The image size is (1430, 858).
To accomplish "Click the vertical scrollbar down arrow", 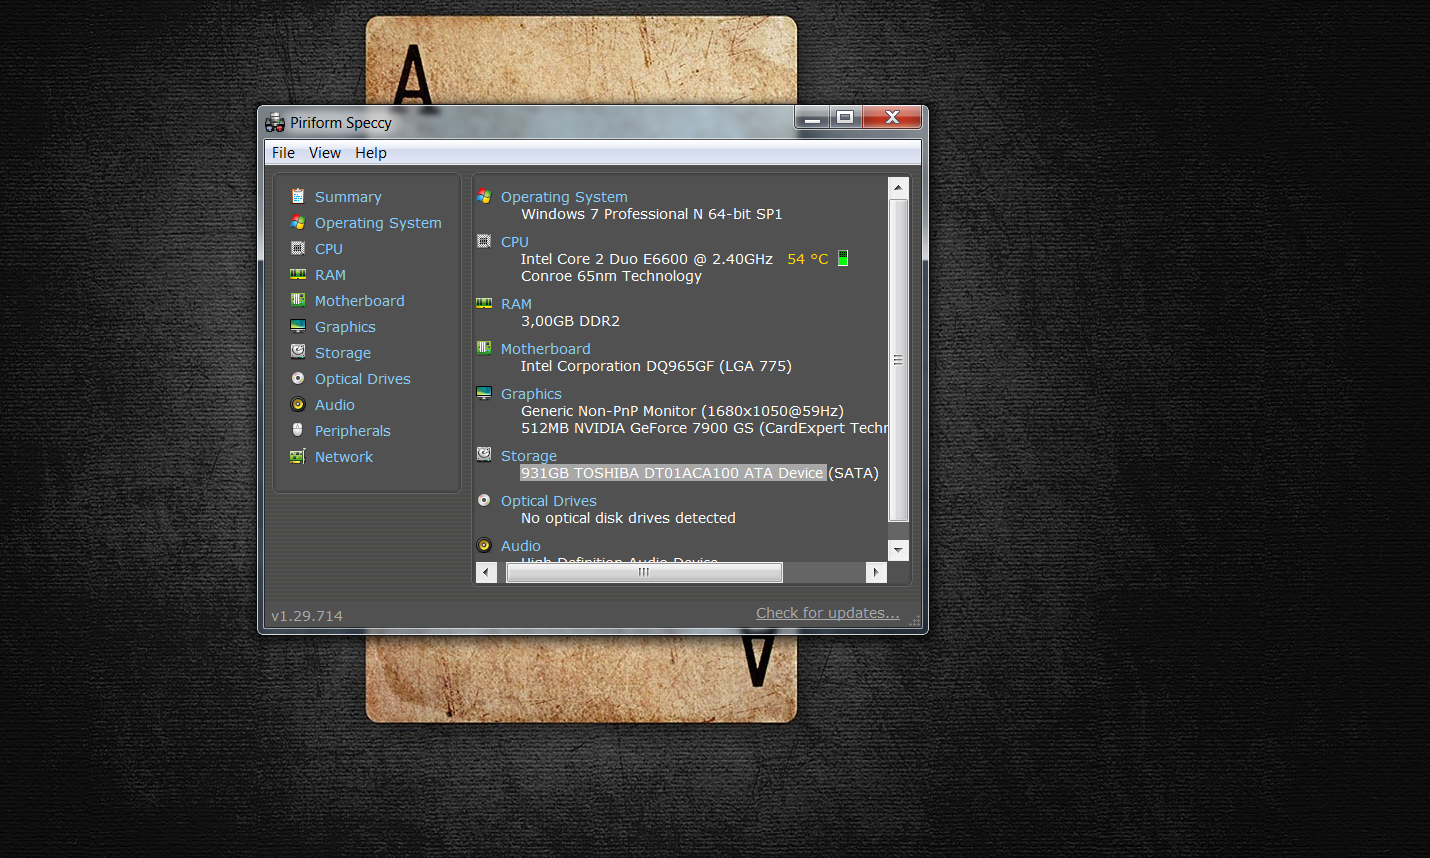I will click(898, 550).
